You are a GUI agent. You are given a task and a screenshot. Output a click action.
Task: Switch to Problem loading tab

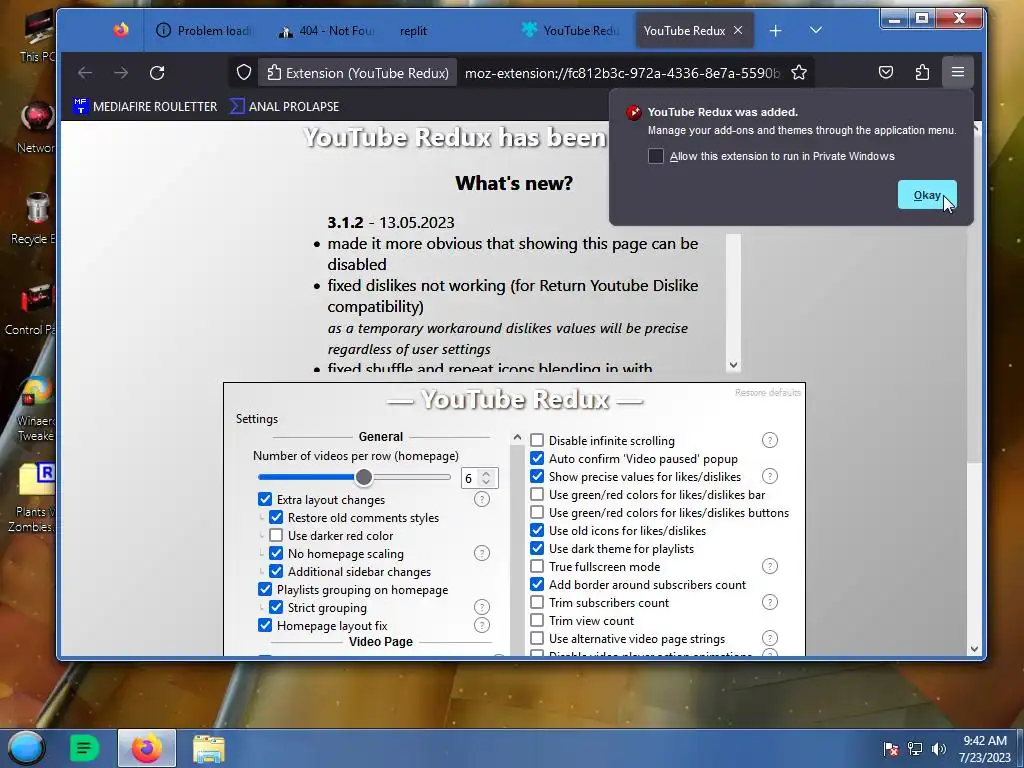click(204, 31)
